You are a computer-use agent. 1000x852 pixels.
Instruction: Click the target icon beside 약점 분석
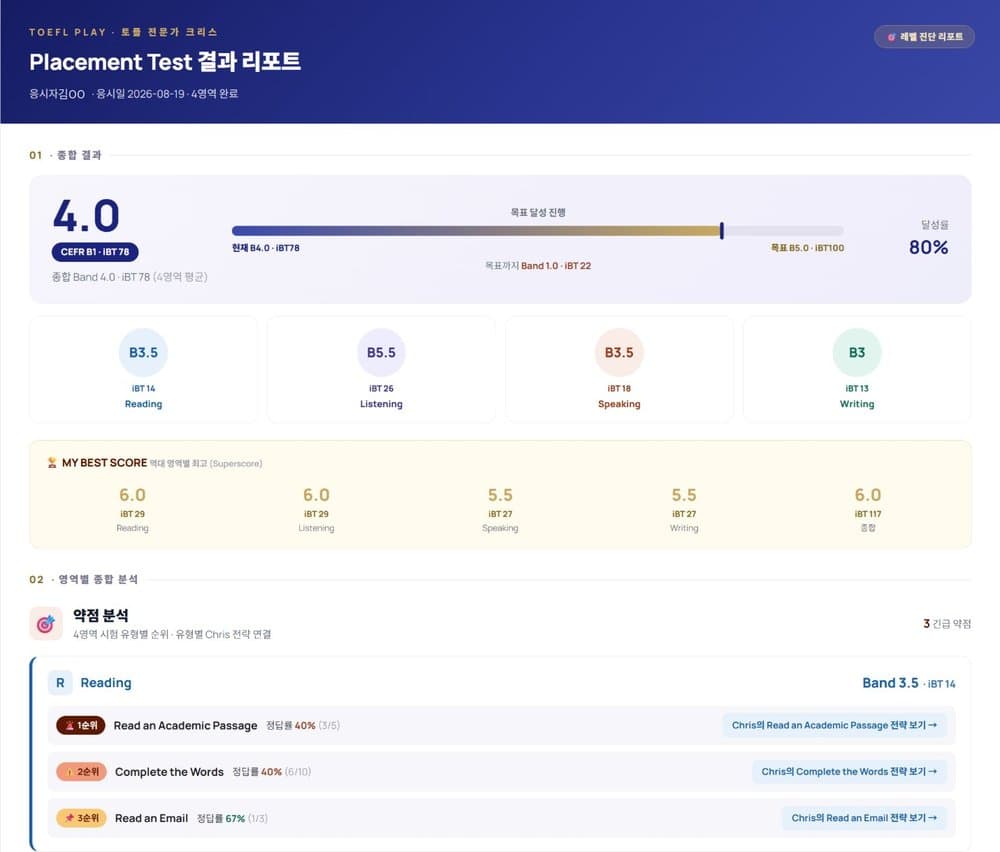pyautogui.click(x=46, y=624)
